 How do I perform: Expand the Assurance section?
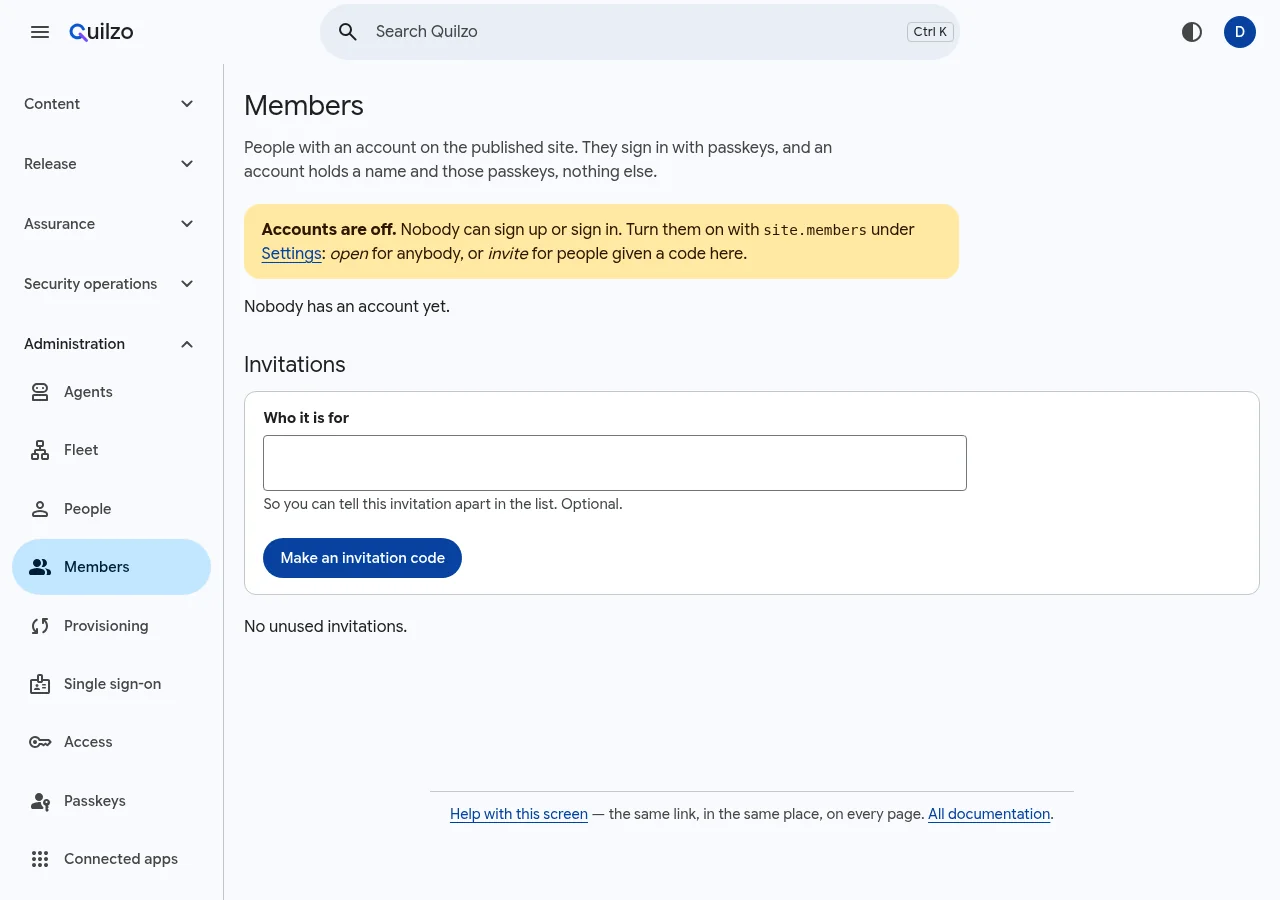point(111,224)
